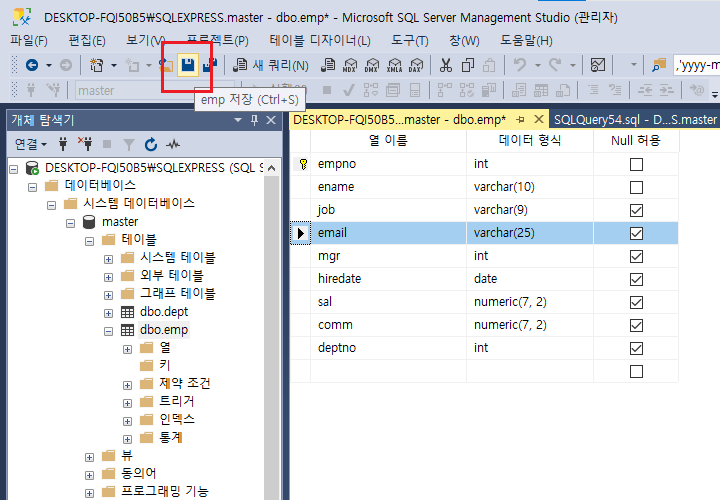This screenshot has height=500, width=720.
Task: Toggle Allow Nulls for empno
Action: (636, 164)
